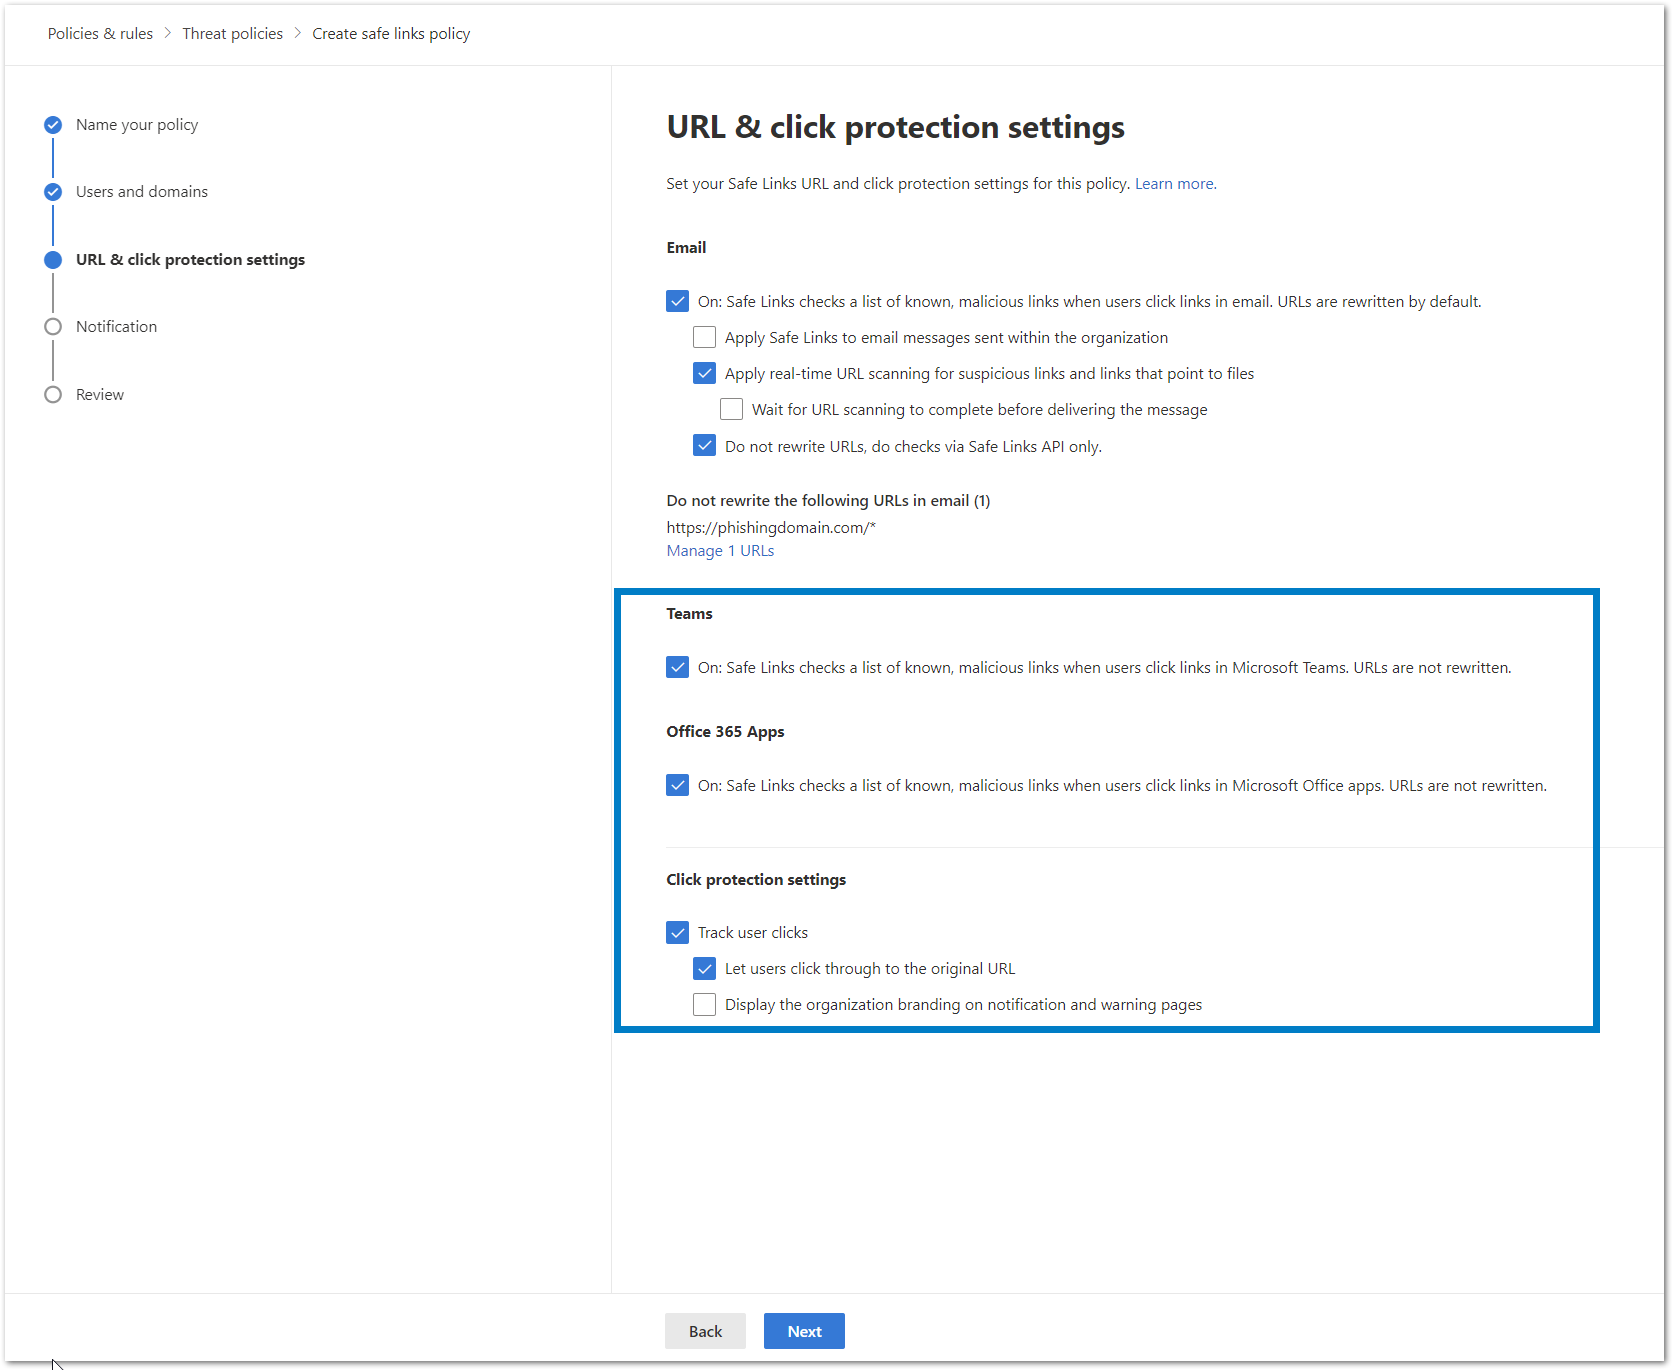Click the Teams section heading
1673x1370 pixels.
690,614
